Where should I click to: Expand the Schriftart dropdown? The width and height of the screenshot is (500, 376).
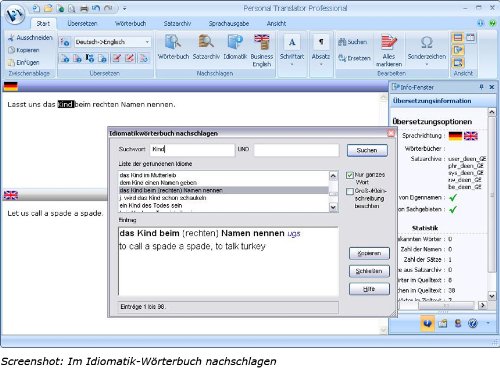[x=292, y=64]
